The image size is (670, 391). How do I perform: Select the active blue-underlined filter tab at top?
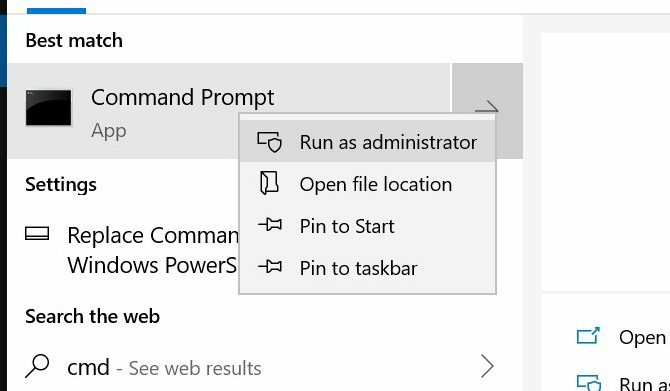point(56,6)
